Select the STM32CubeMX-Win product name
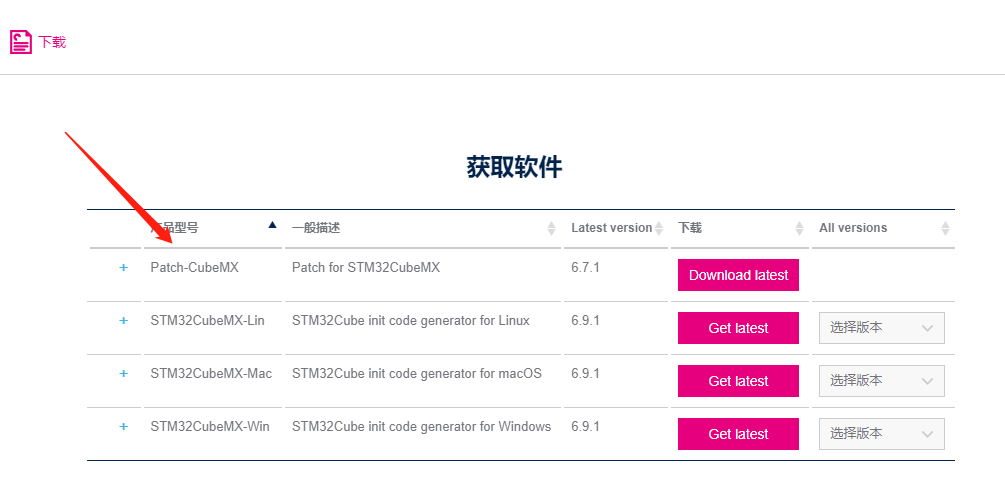 pos(210,426)
